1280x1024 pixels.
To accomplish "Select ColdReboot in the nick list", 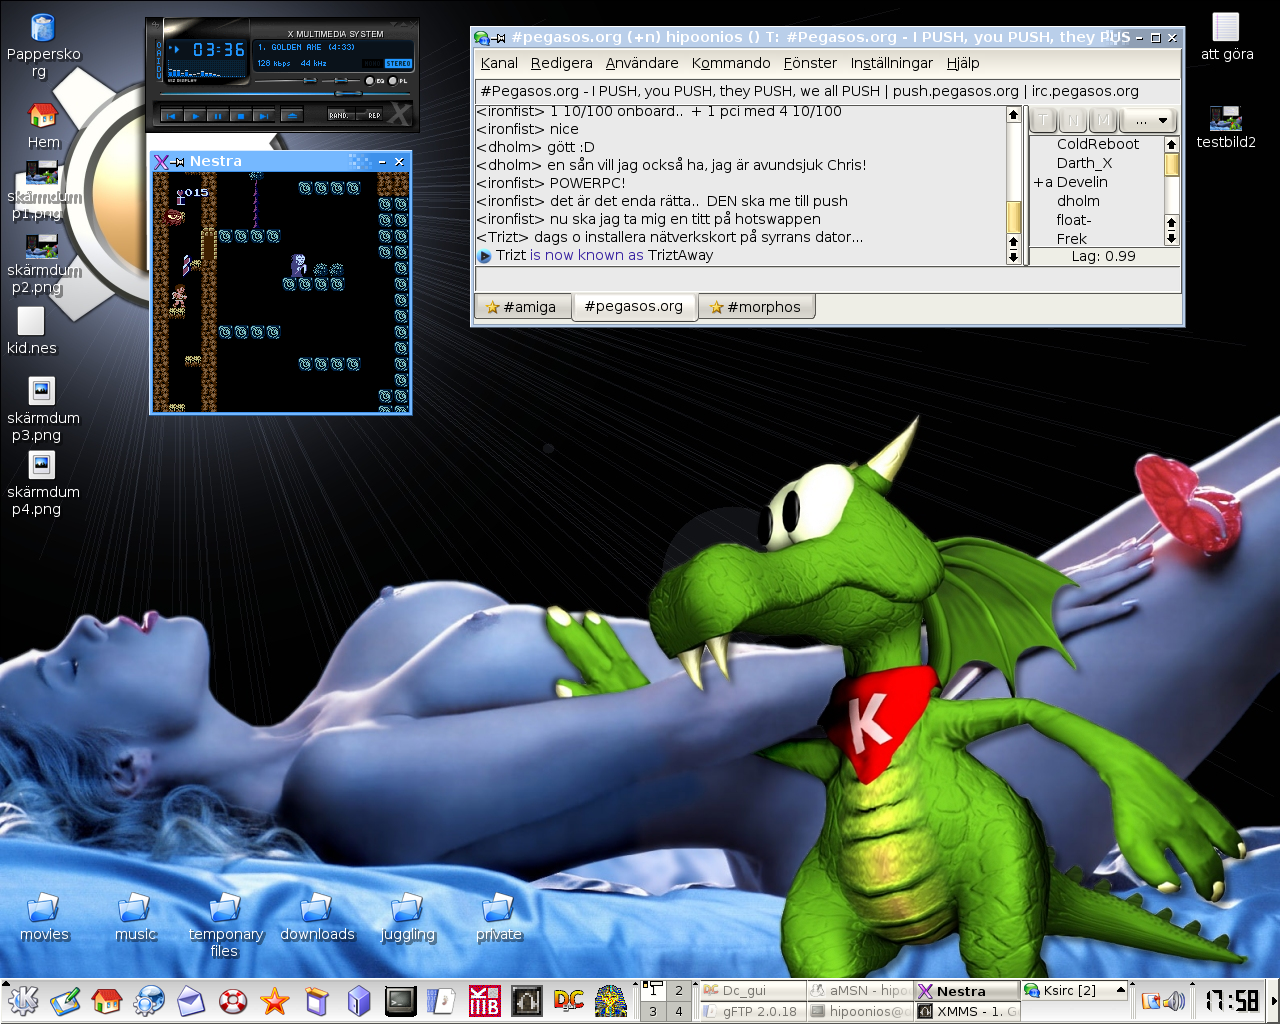I will [x=1097, y=144].
